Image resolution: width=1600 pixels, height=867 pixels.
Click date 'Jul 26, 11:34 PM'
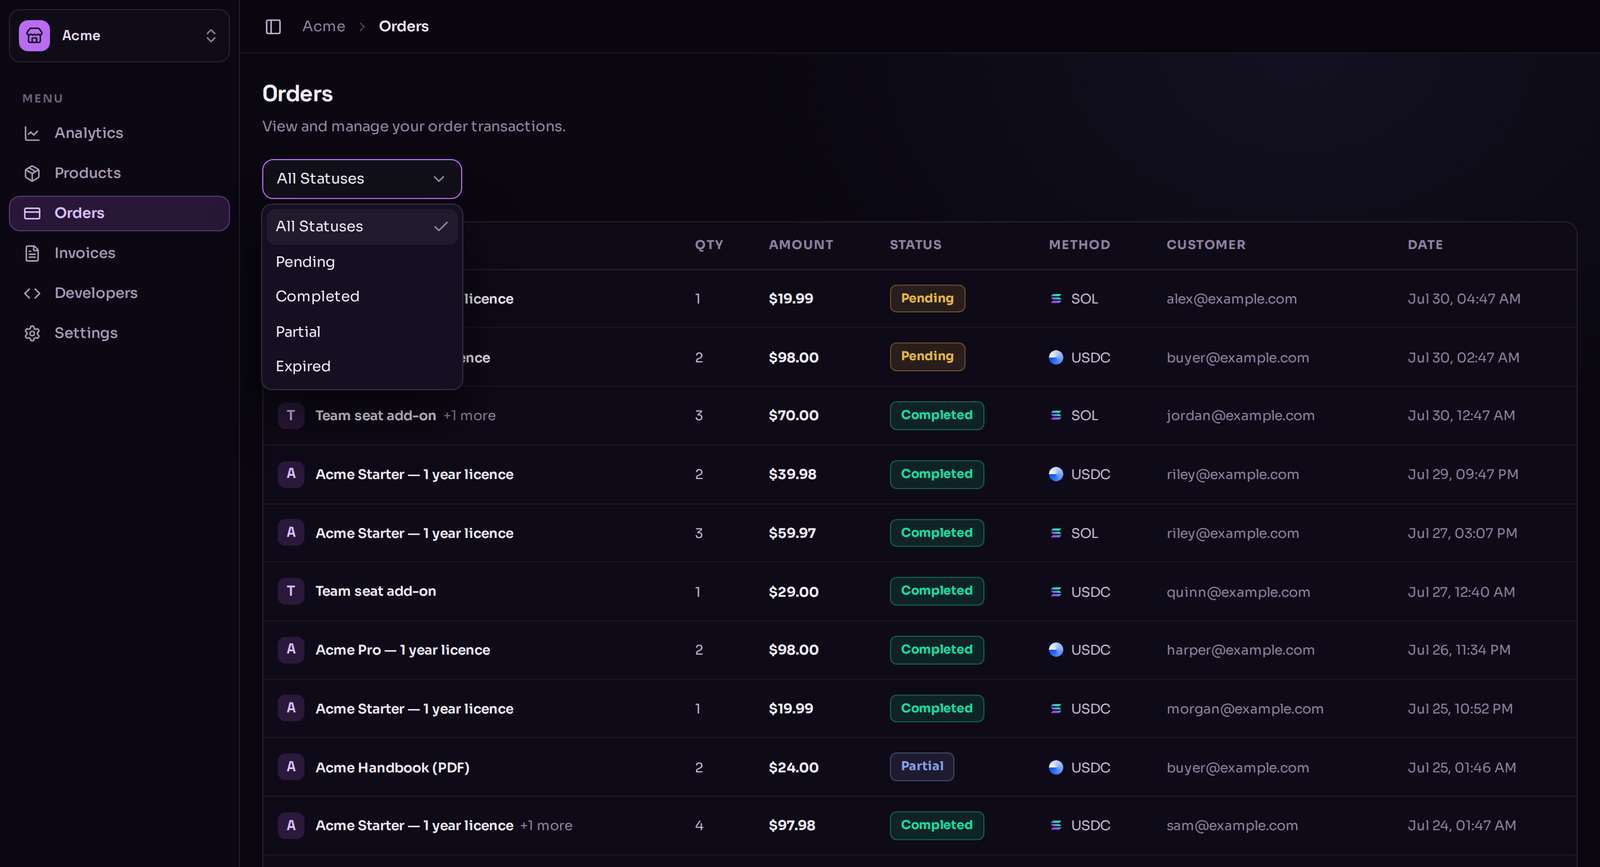(x=1459, y=650)
